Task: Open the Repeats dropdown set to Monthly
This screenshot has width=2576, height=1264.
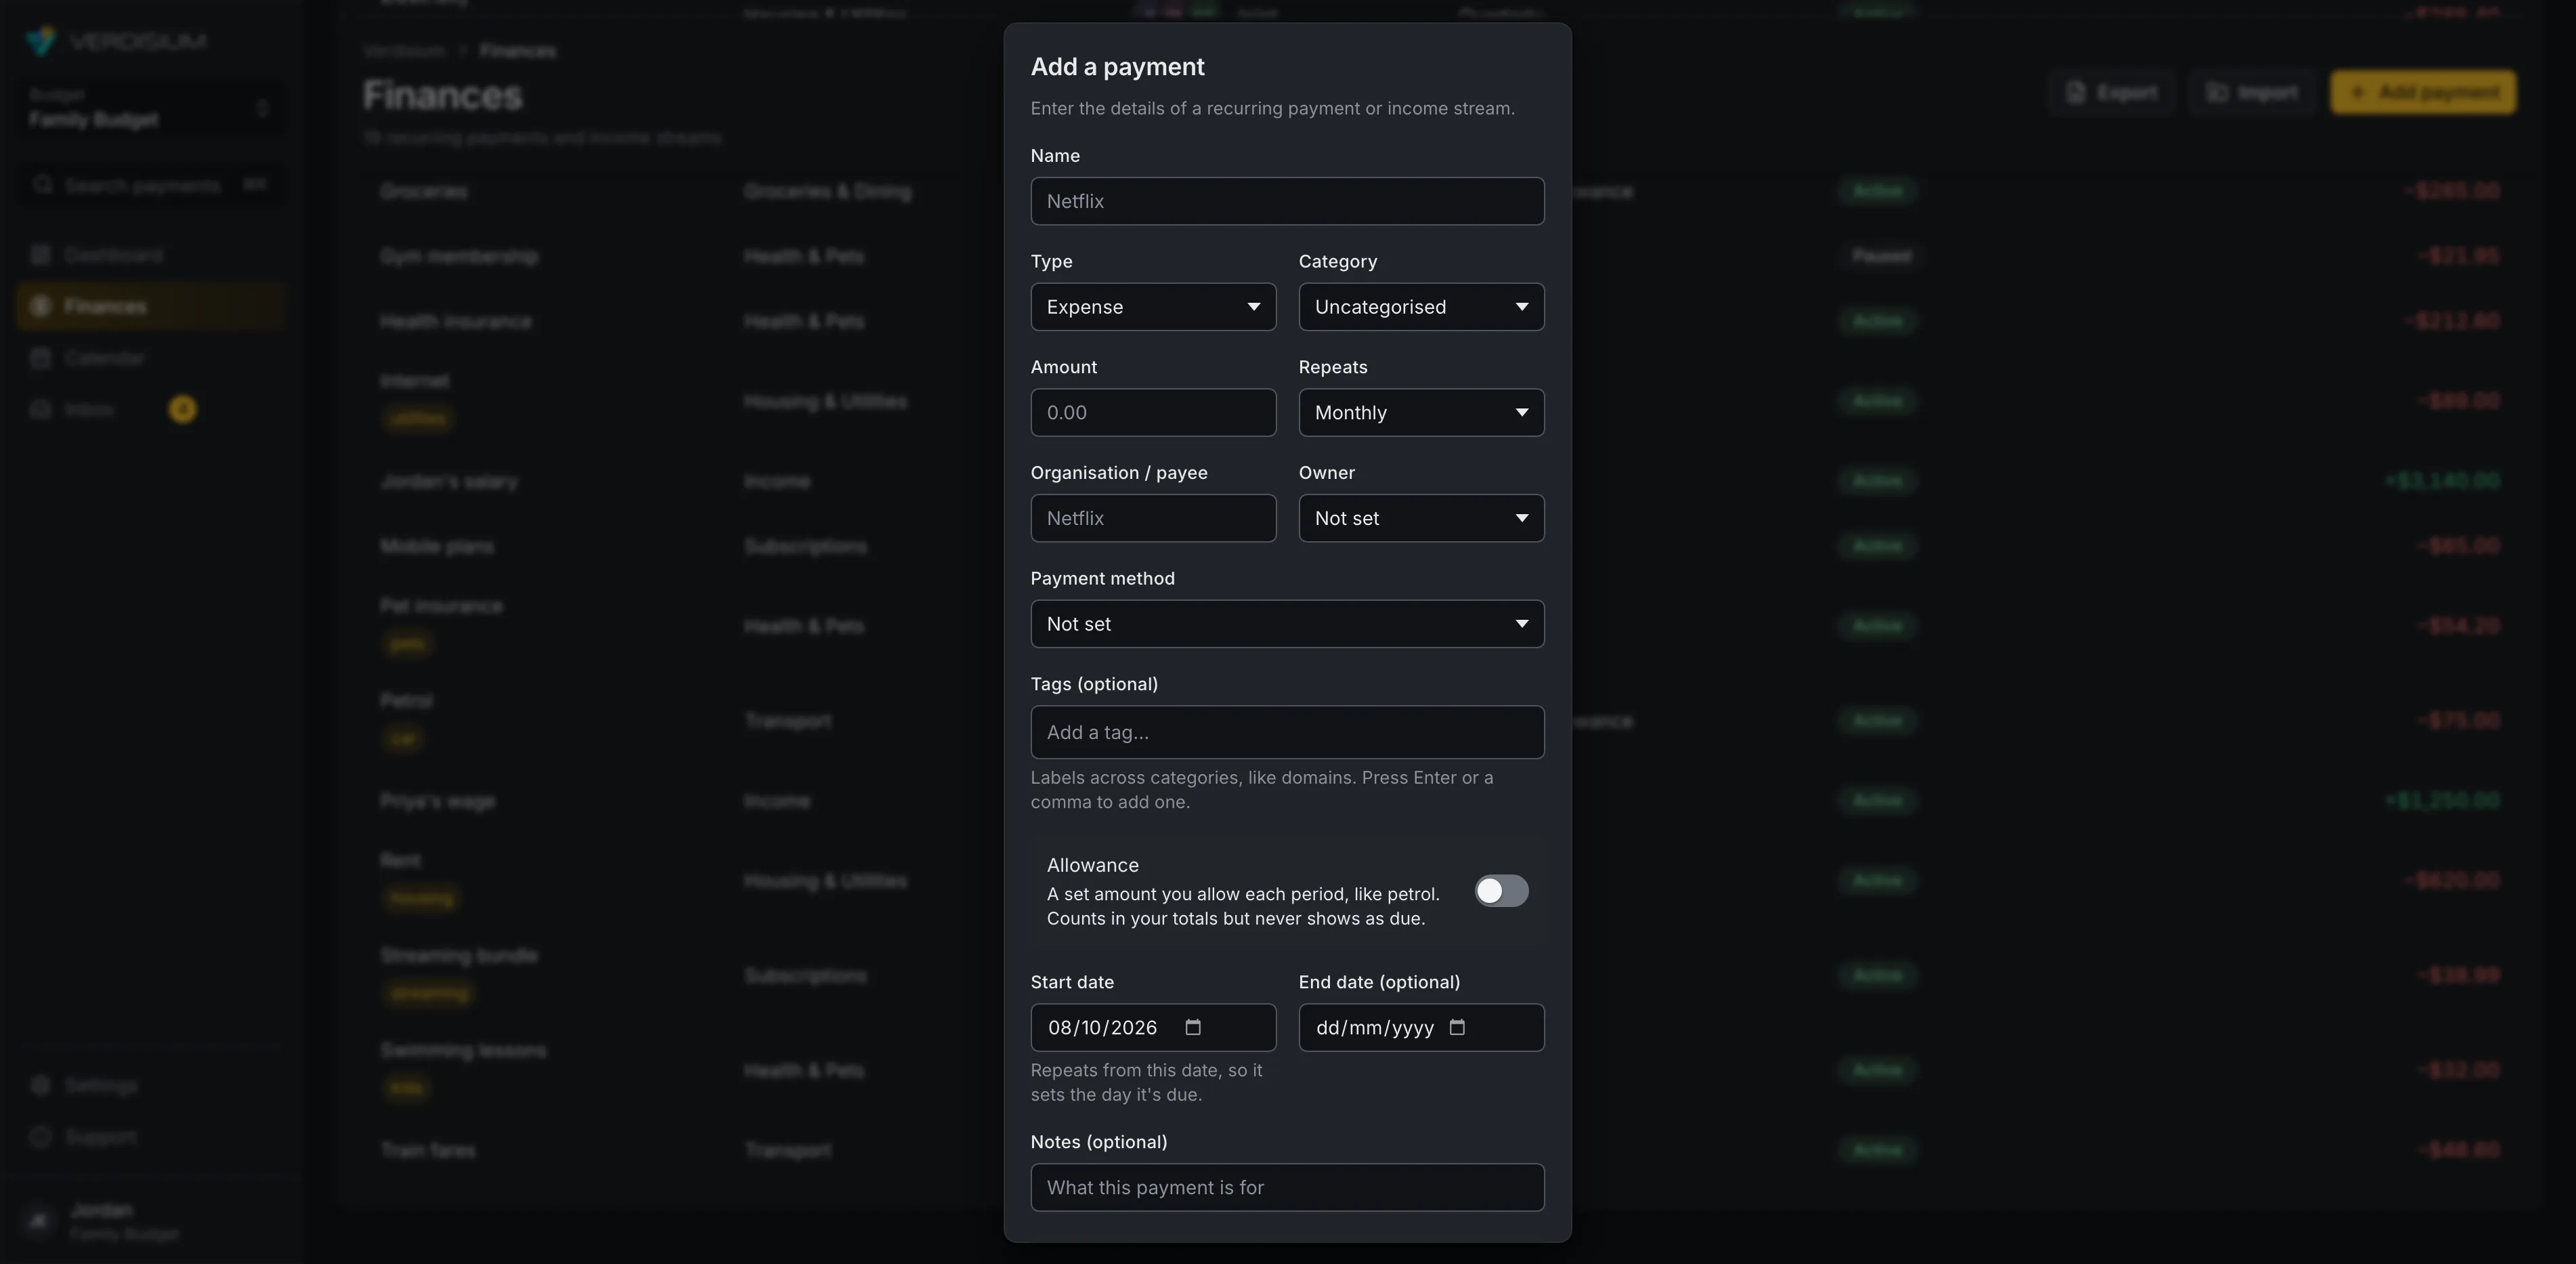Action: click(1421, 412)
